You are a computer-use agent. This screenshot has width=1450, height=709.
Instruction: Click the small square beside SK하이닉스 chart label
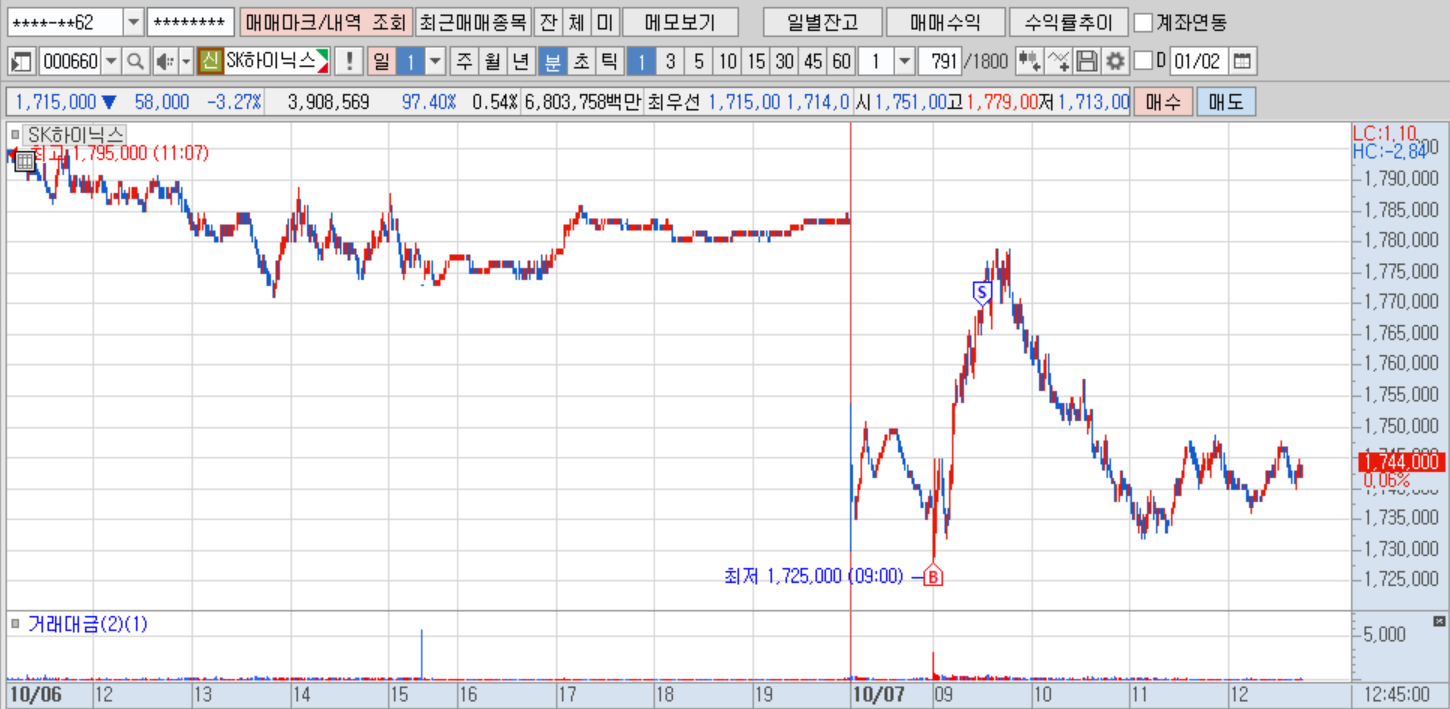pyautogui.click(x=15, y=134)
